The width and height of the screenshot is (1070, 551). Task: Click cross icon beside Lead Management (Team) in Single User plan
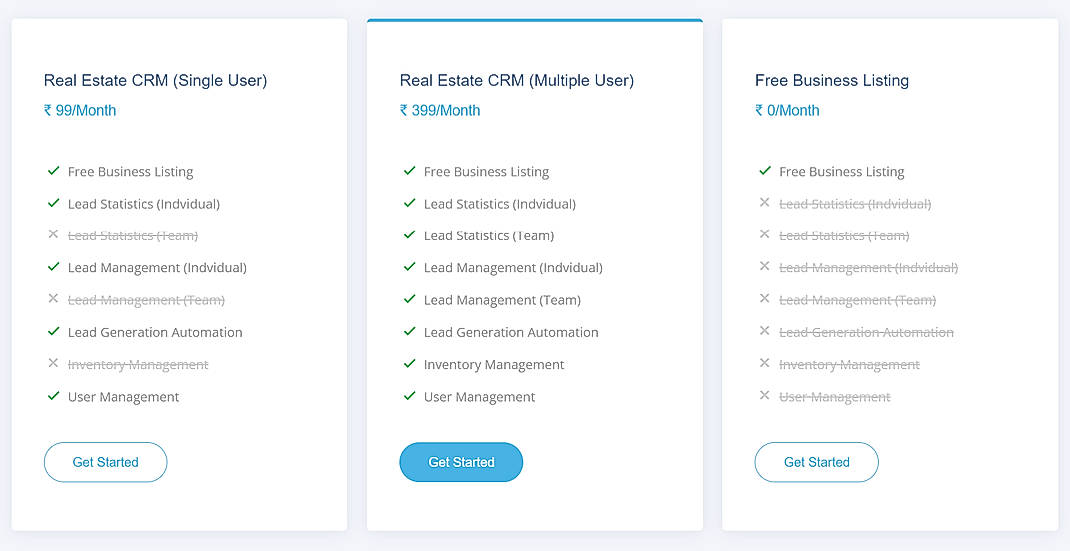tap(53, 298)
